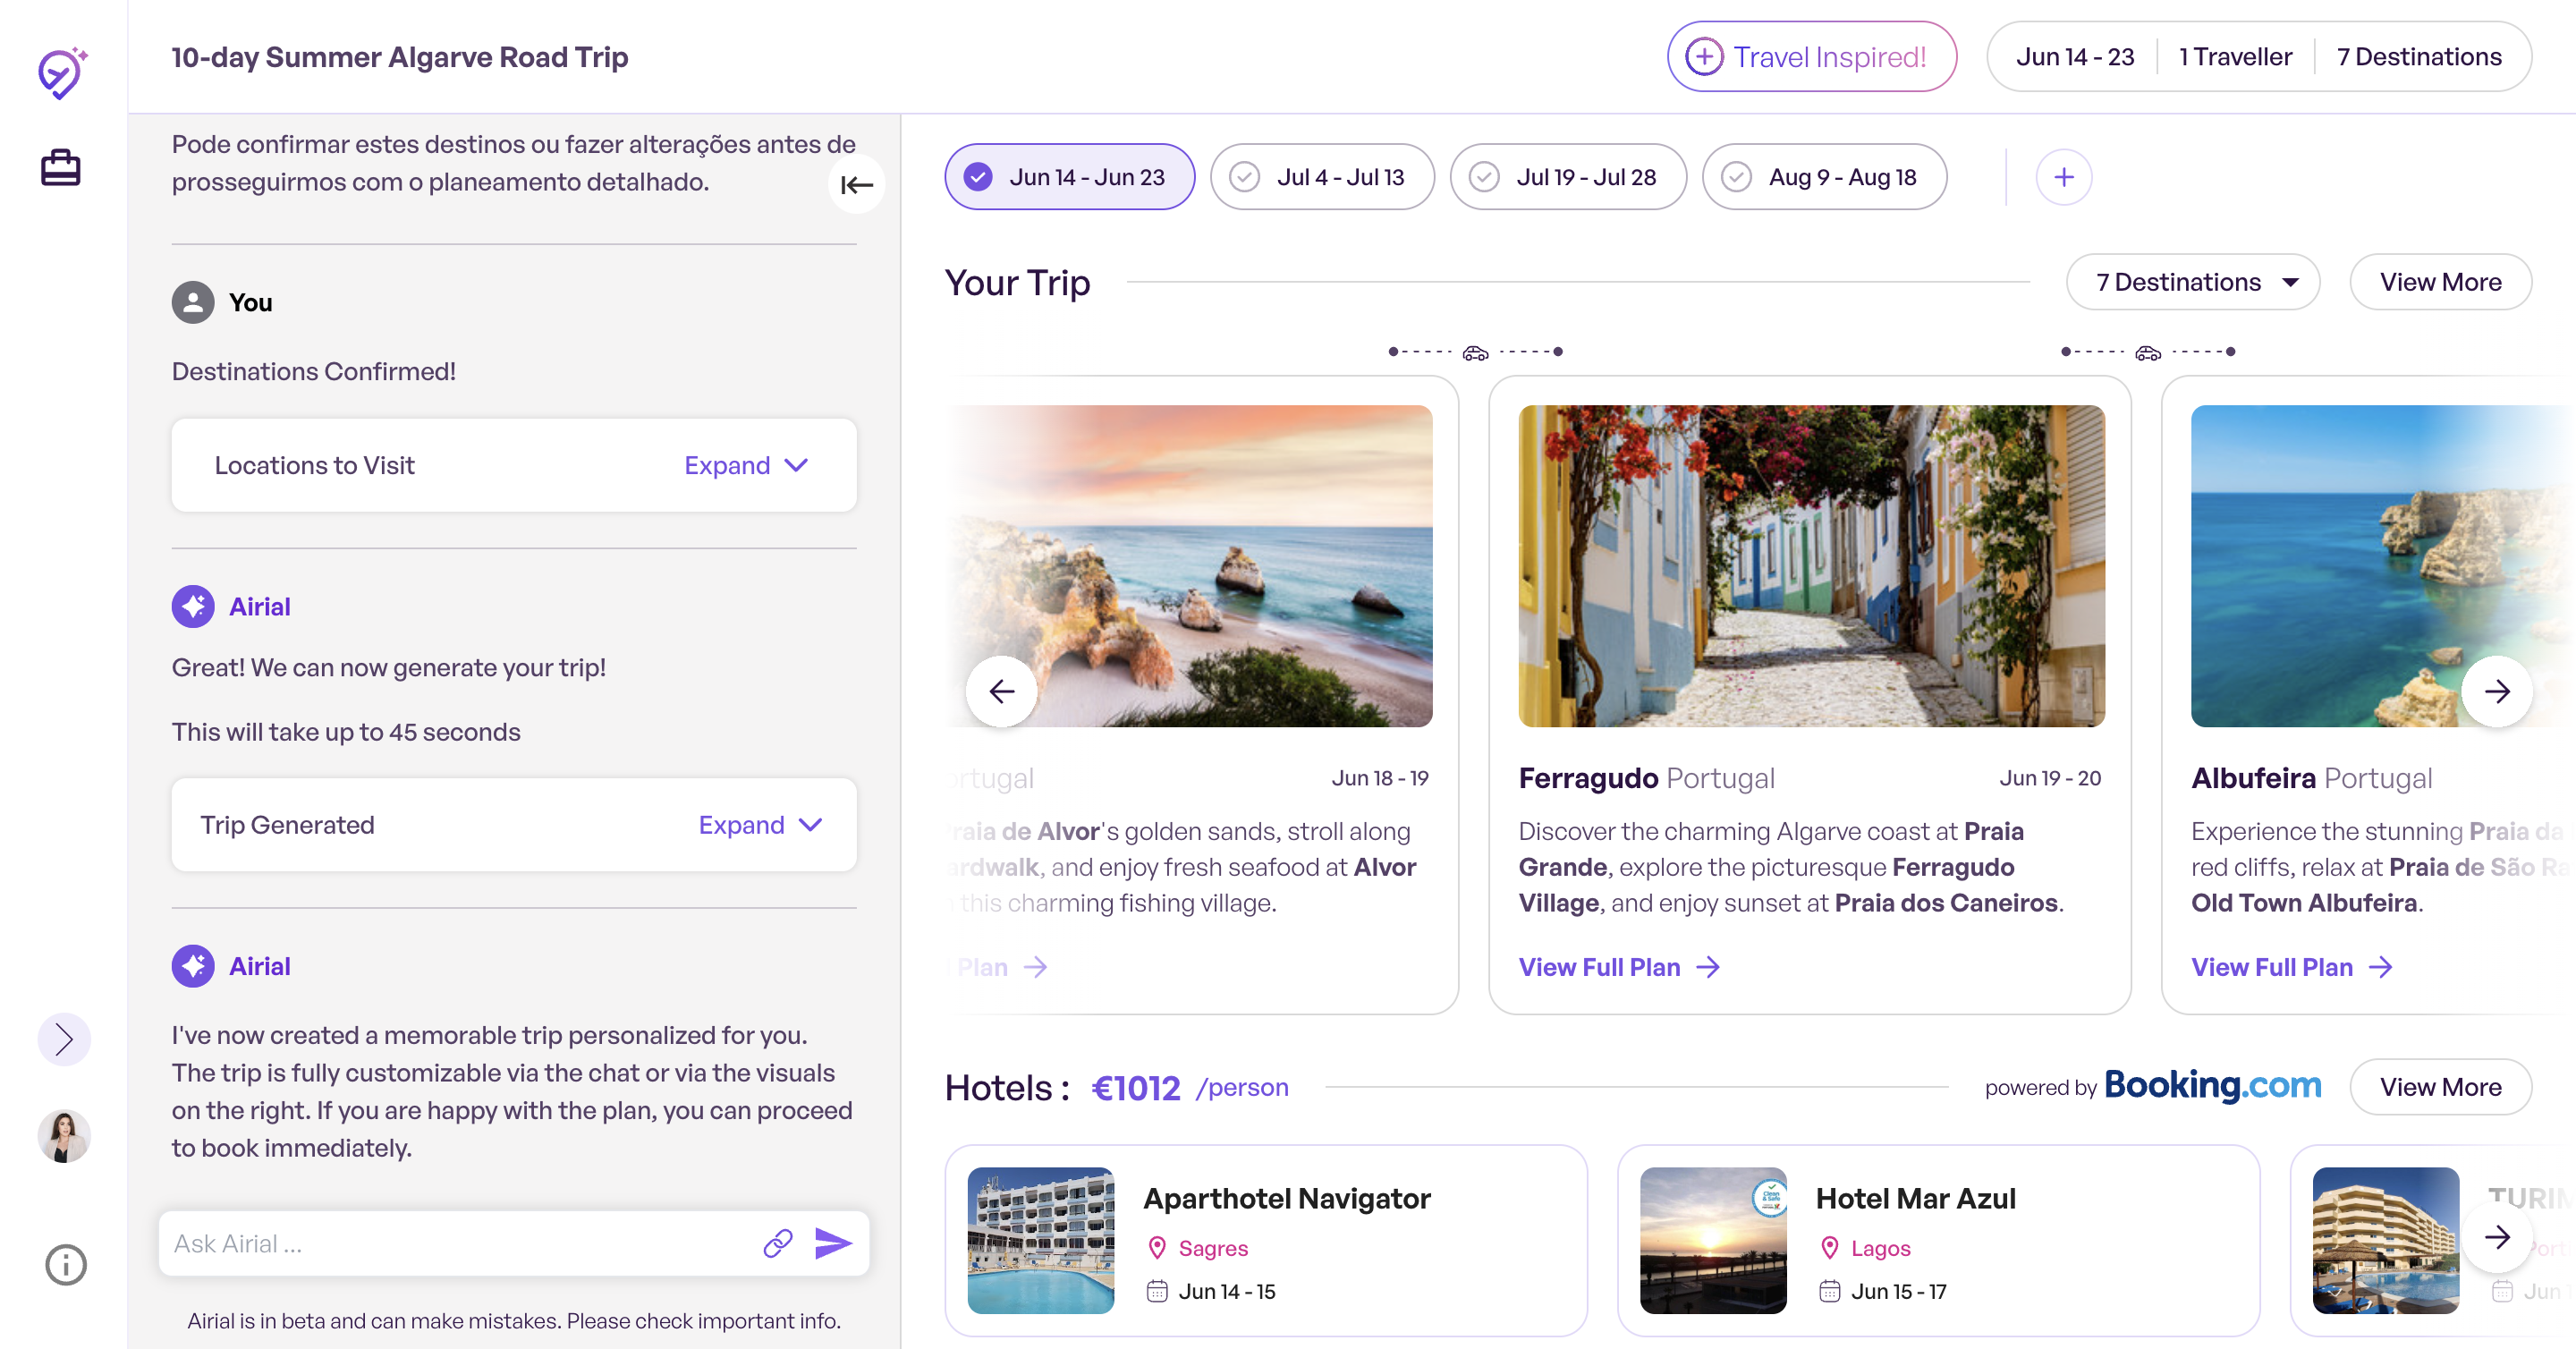
Task: Click the Airial heart logo icon
Action: click(x=63, y=73)
